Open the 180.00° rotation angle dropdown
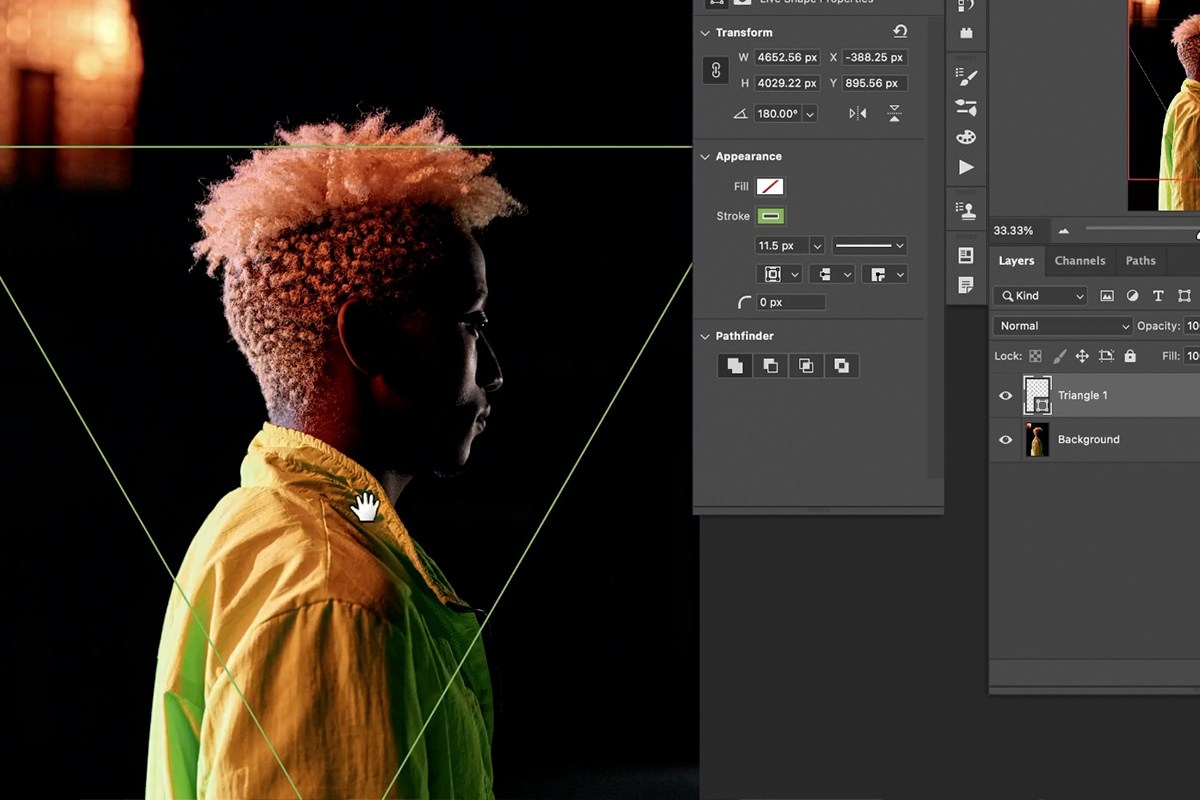The width and height of the screenshot is (1200, 800). pyautogui.click(x=810, y=114)
